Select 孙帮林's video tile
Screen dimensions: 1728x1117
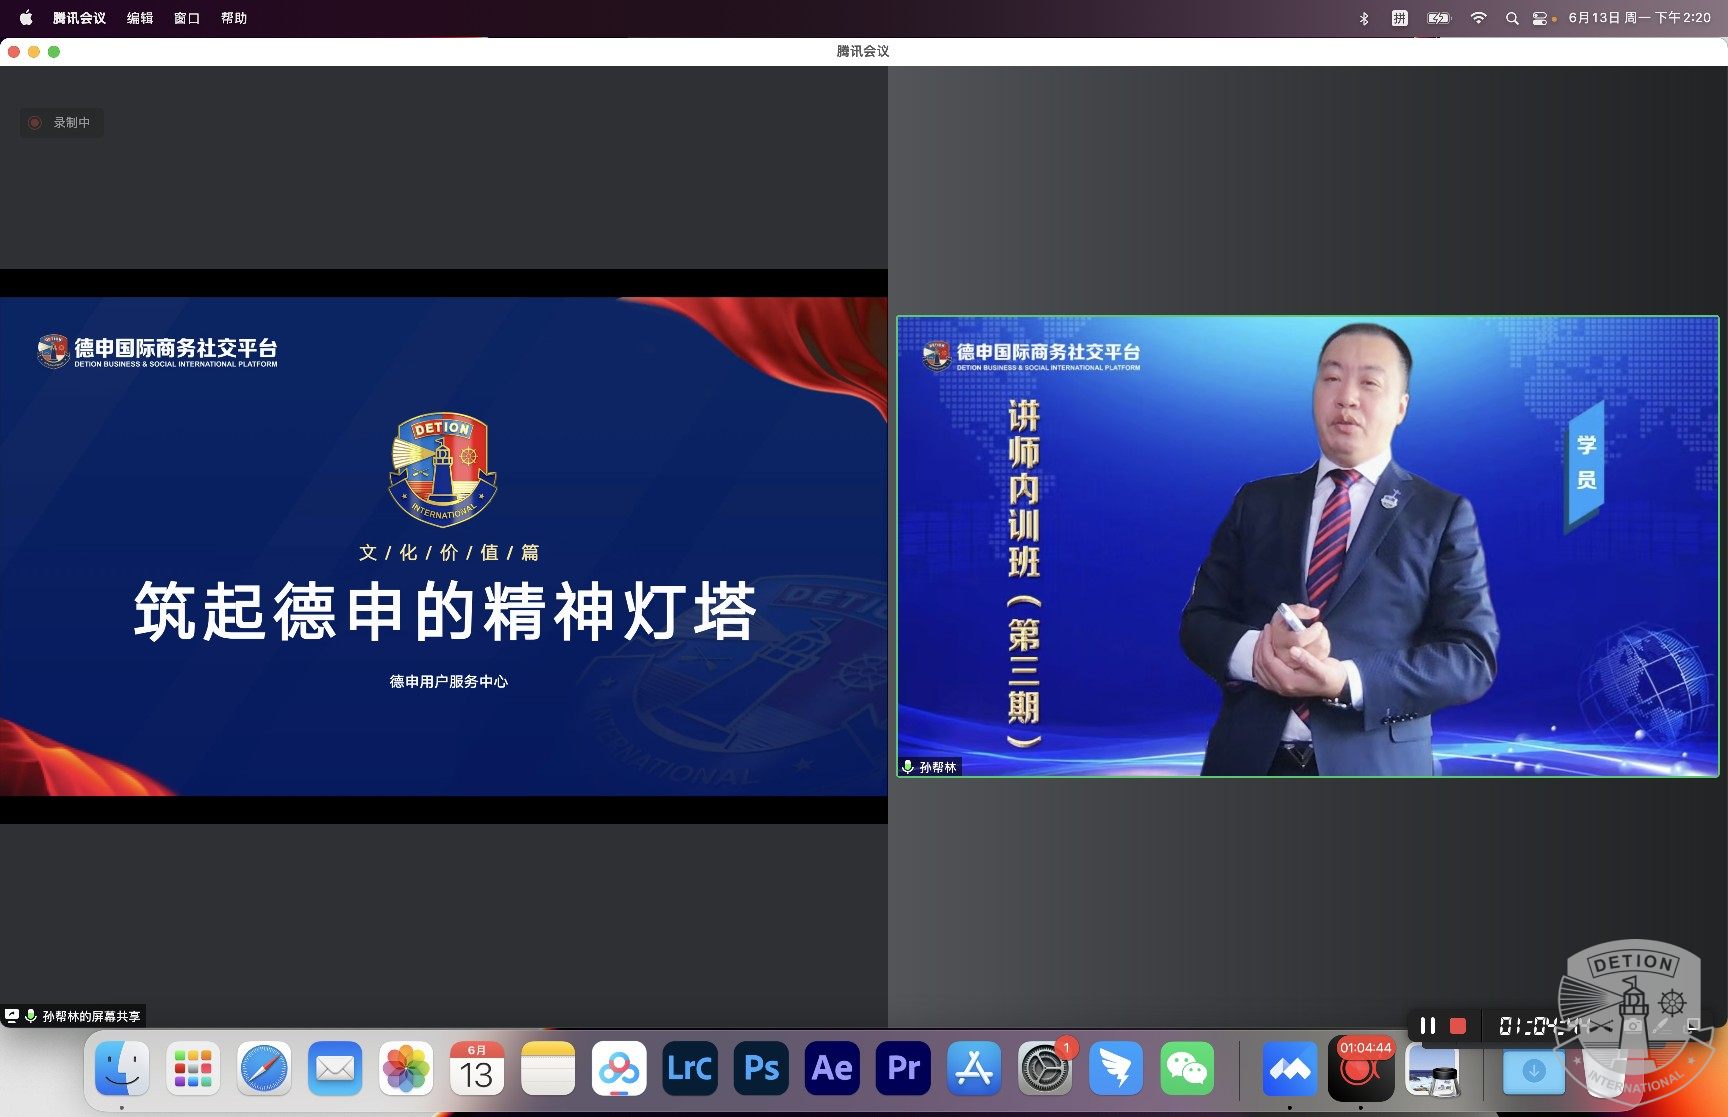pos(1308,546)
